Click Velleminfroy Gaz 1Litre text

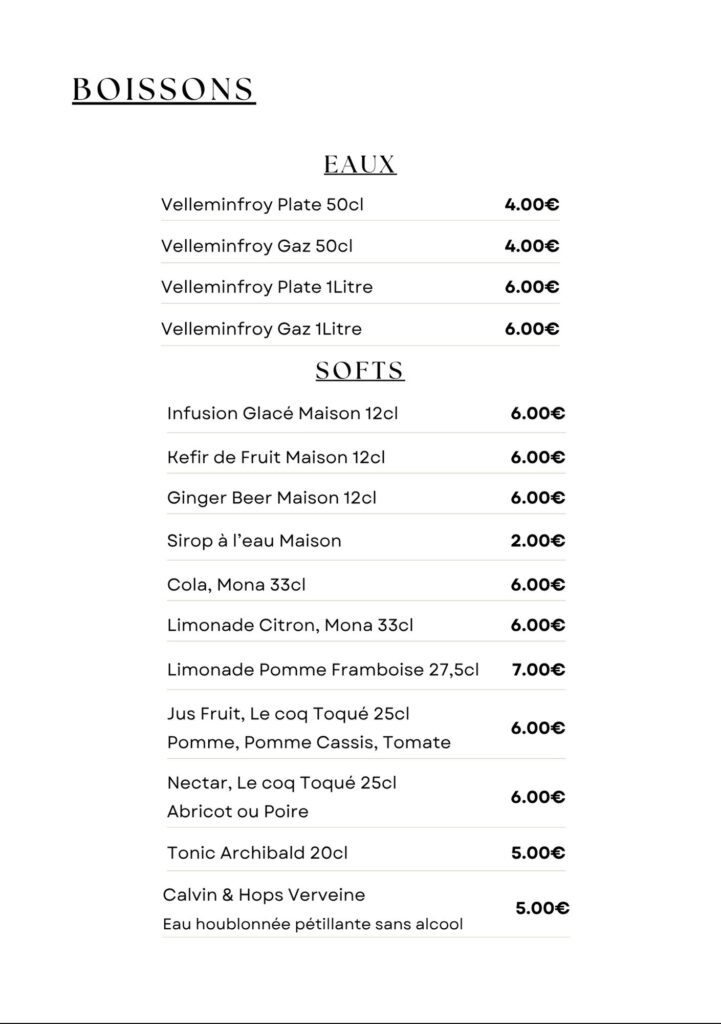[261, 328]
